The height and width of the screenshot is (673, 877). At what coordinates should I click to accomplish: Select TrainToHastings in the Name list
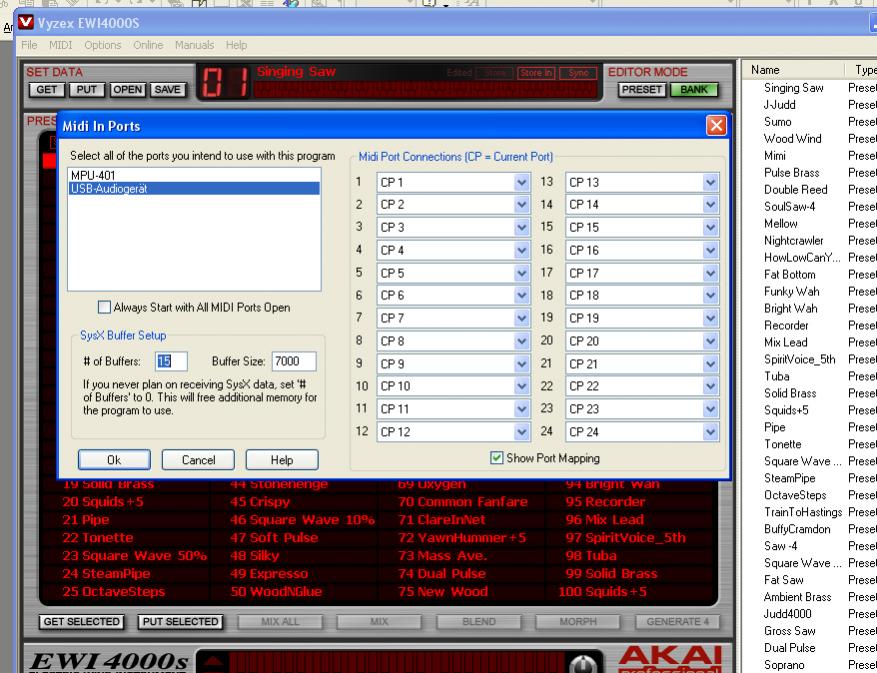pyautogui.click(x=803, y=512)
